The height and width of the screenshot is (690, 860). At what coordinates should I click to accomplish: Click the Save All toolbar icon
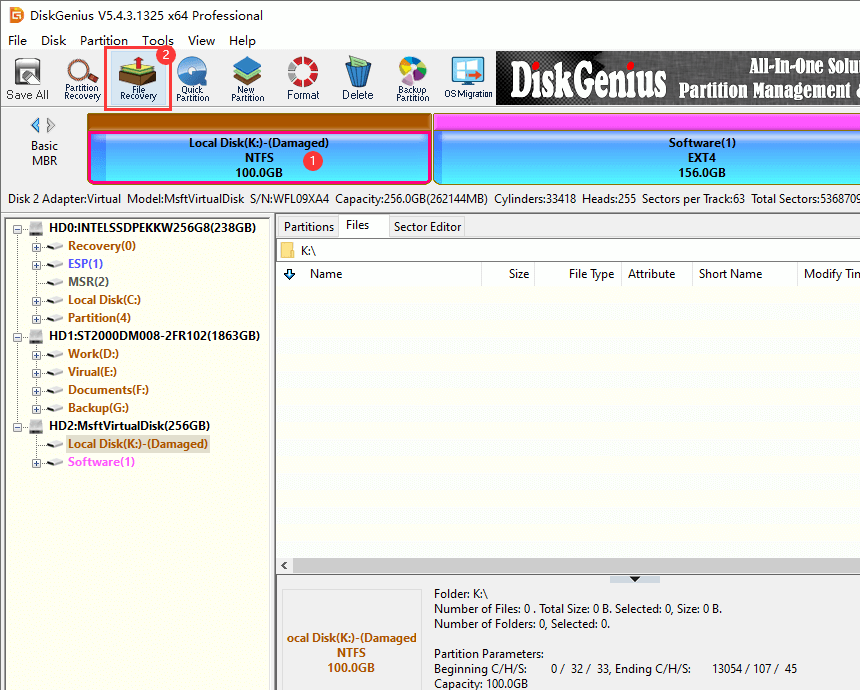(27, 79)
